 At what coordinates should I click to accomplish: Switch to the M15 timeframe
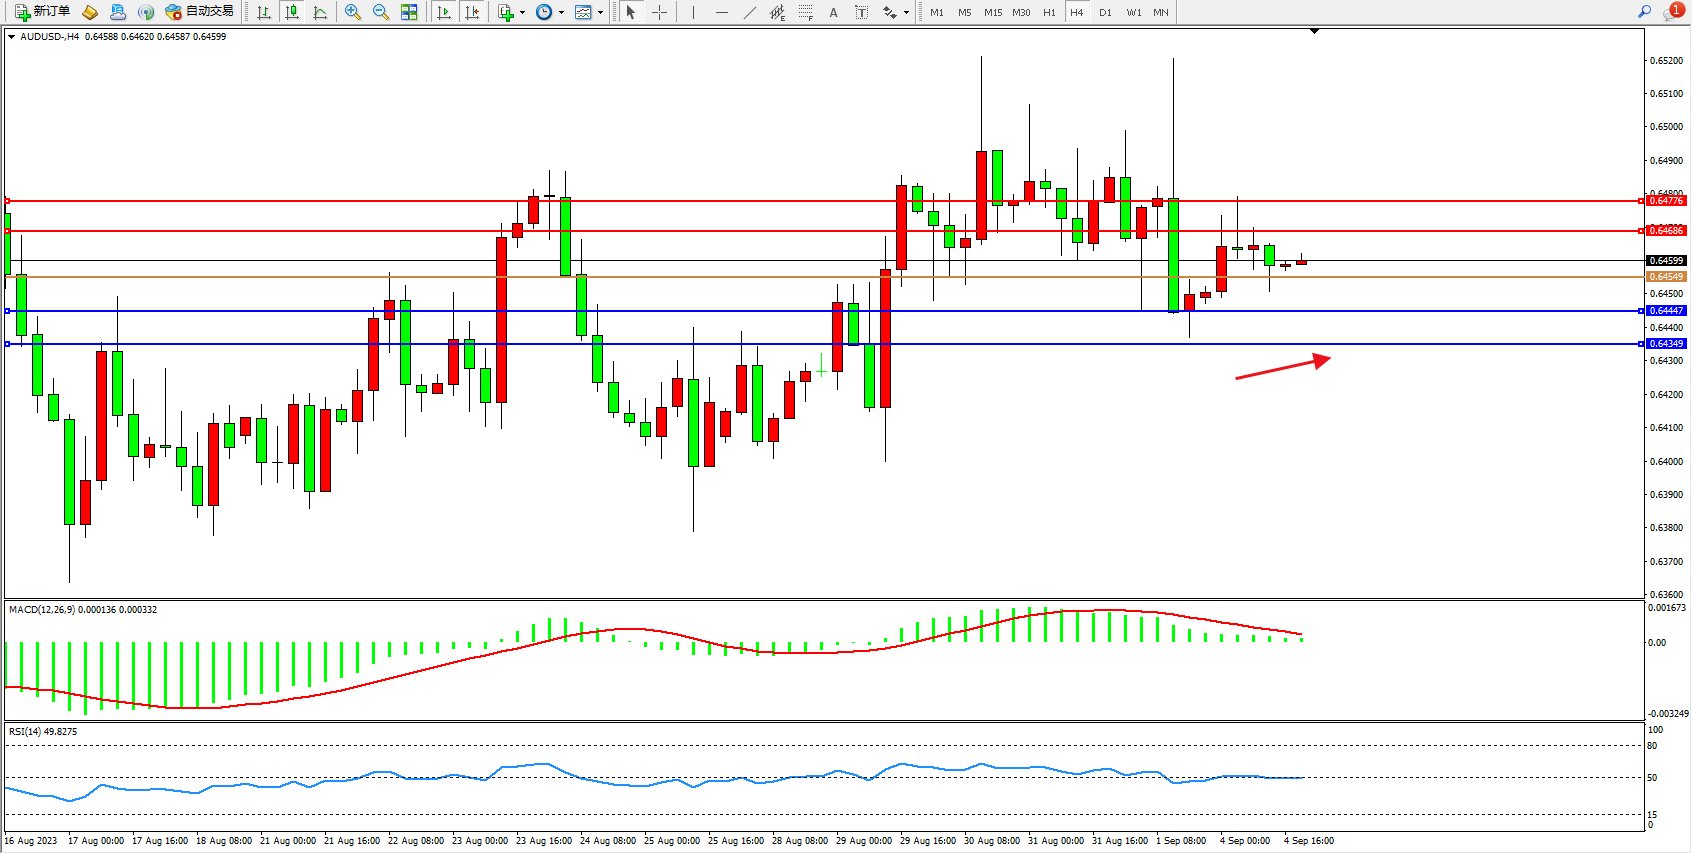pyautogui.click(x=992, y=12)
